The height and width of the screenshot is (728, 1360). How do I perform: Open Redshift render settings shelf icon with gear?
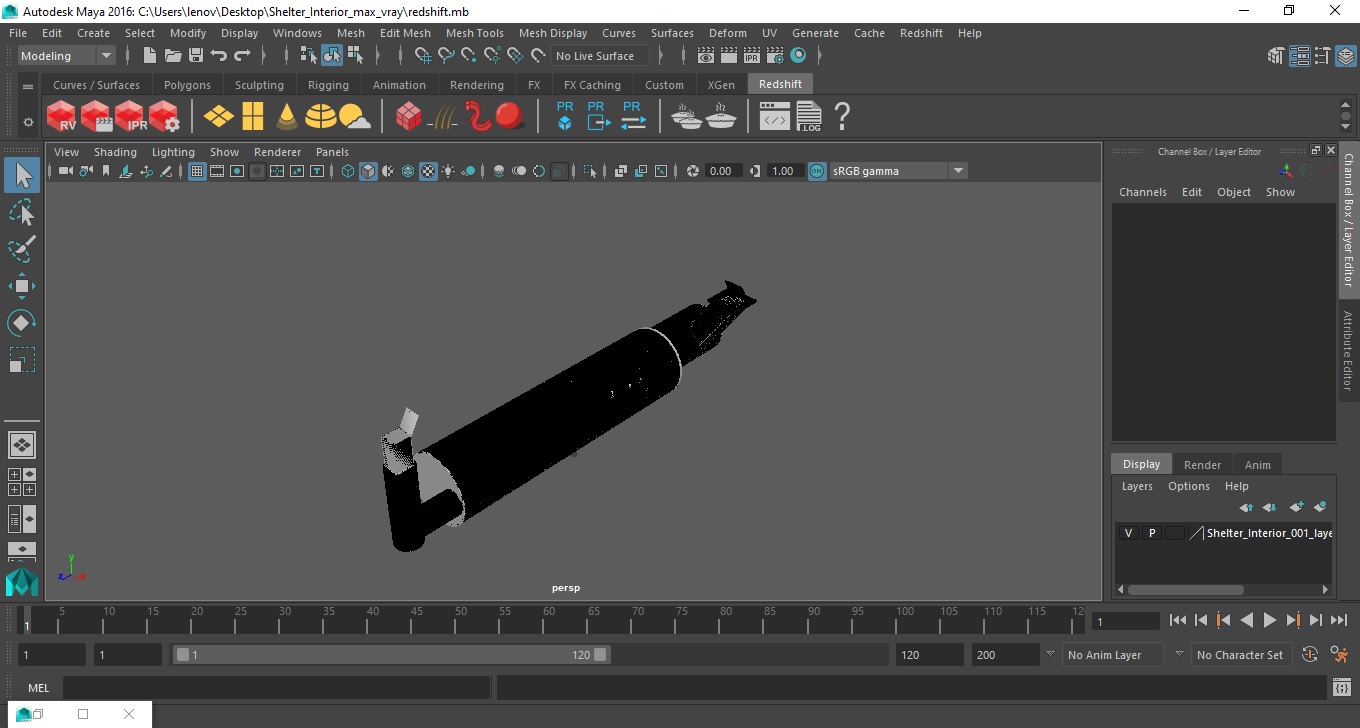pos(164,116)
